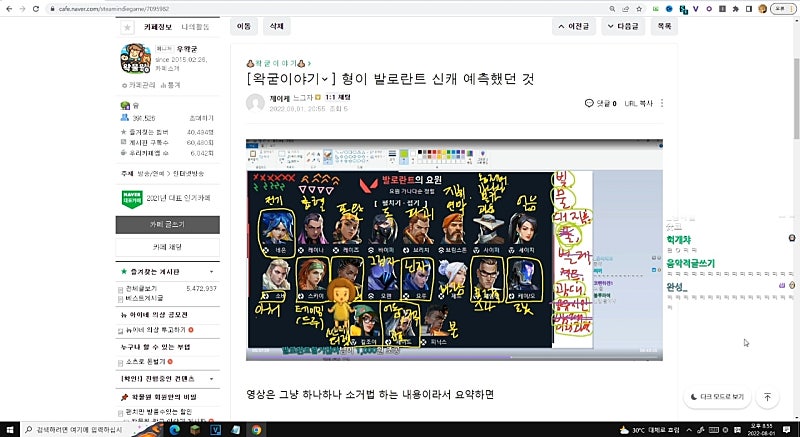Bookmark this page with the star icon
This screenshot has width=800, height=437.
point(639,9)
